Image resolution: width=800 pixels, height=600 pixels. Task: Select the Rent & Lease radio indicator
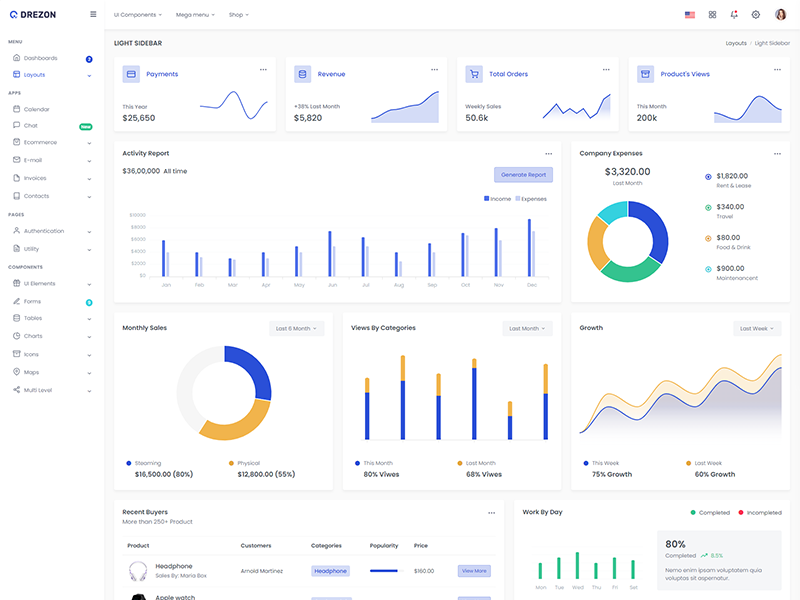pyautogui.click(x=708, y=176)
